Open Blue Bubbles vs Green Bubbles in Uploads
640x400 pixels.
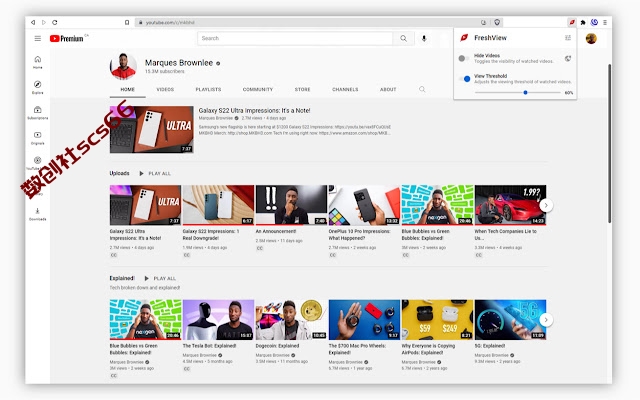click(437, 205)
